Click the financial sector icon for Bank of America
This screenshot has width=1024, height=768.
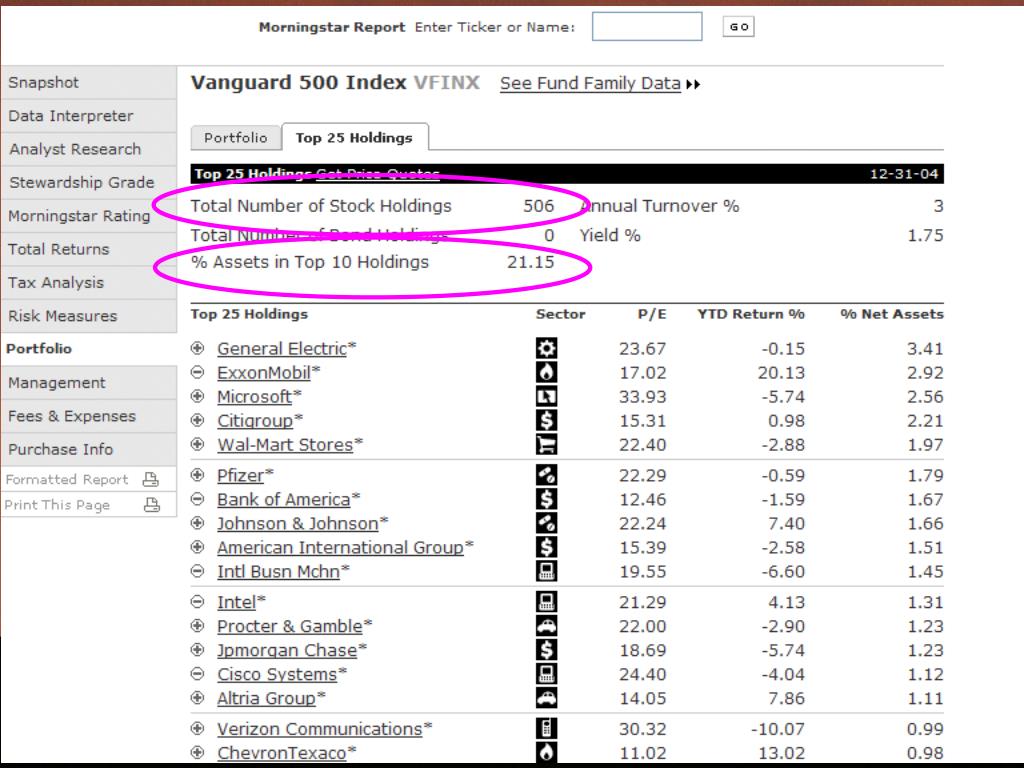coord(547,499)
